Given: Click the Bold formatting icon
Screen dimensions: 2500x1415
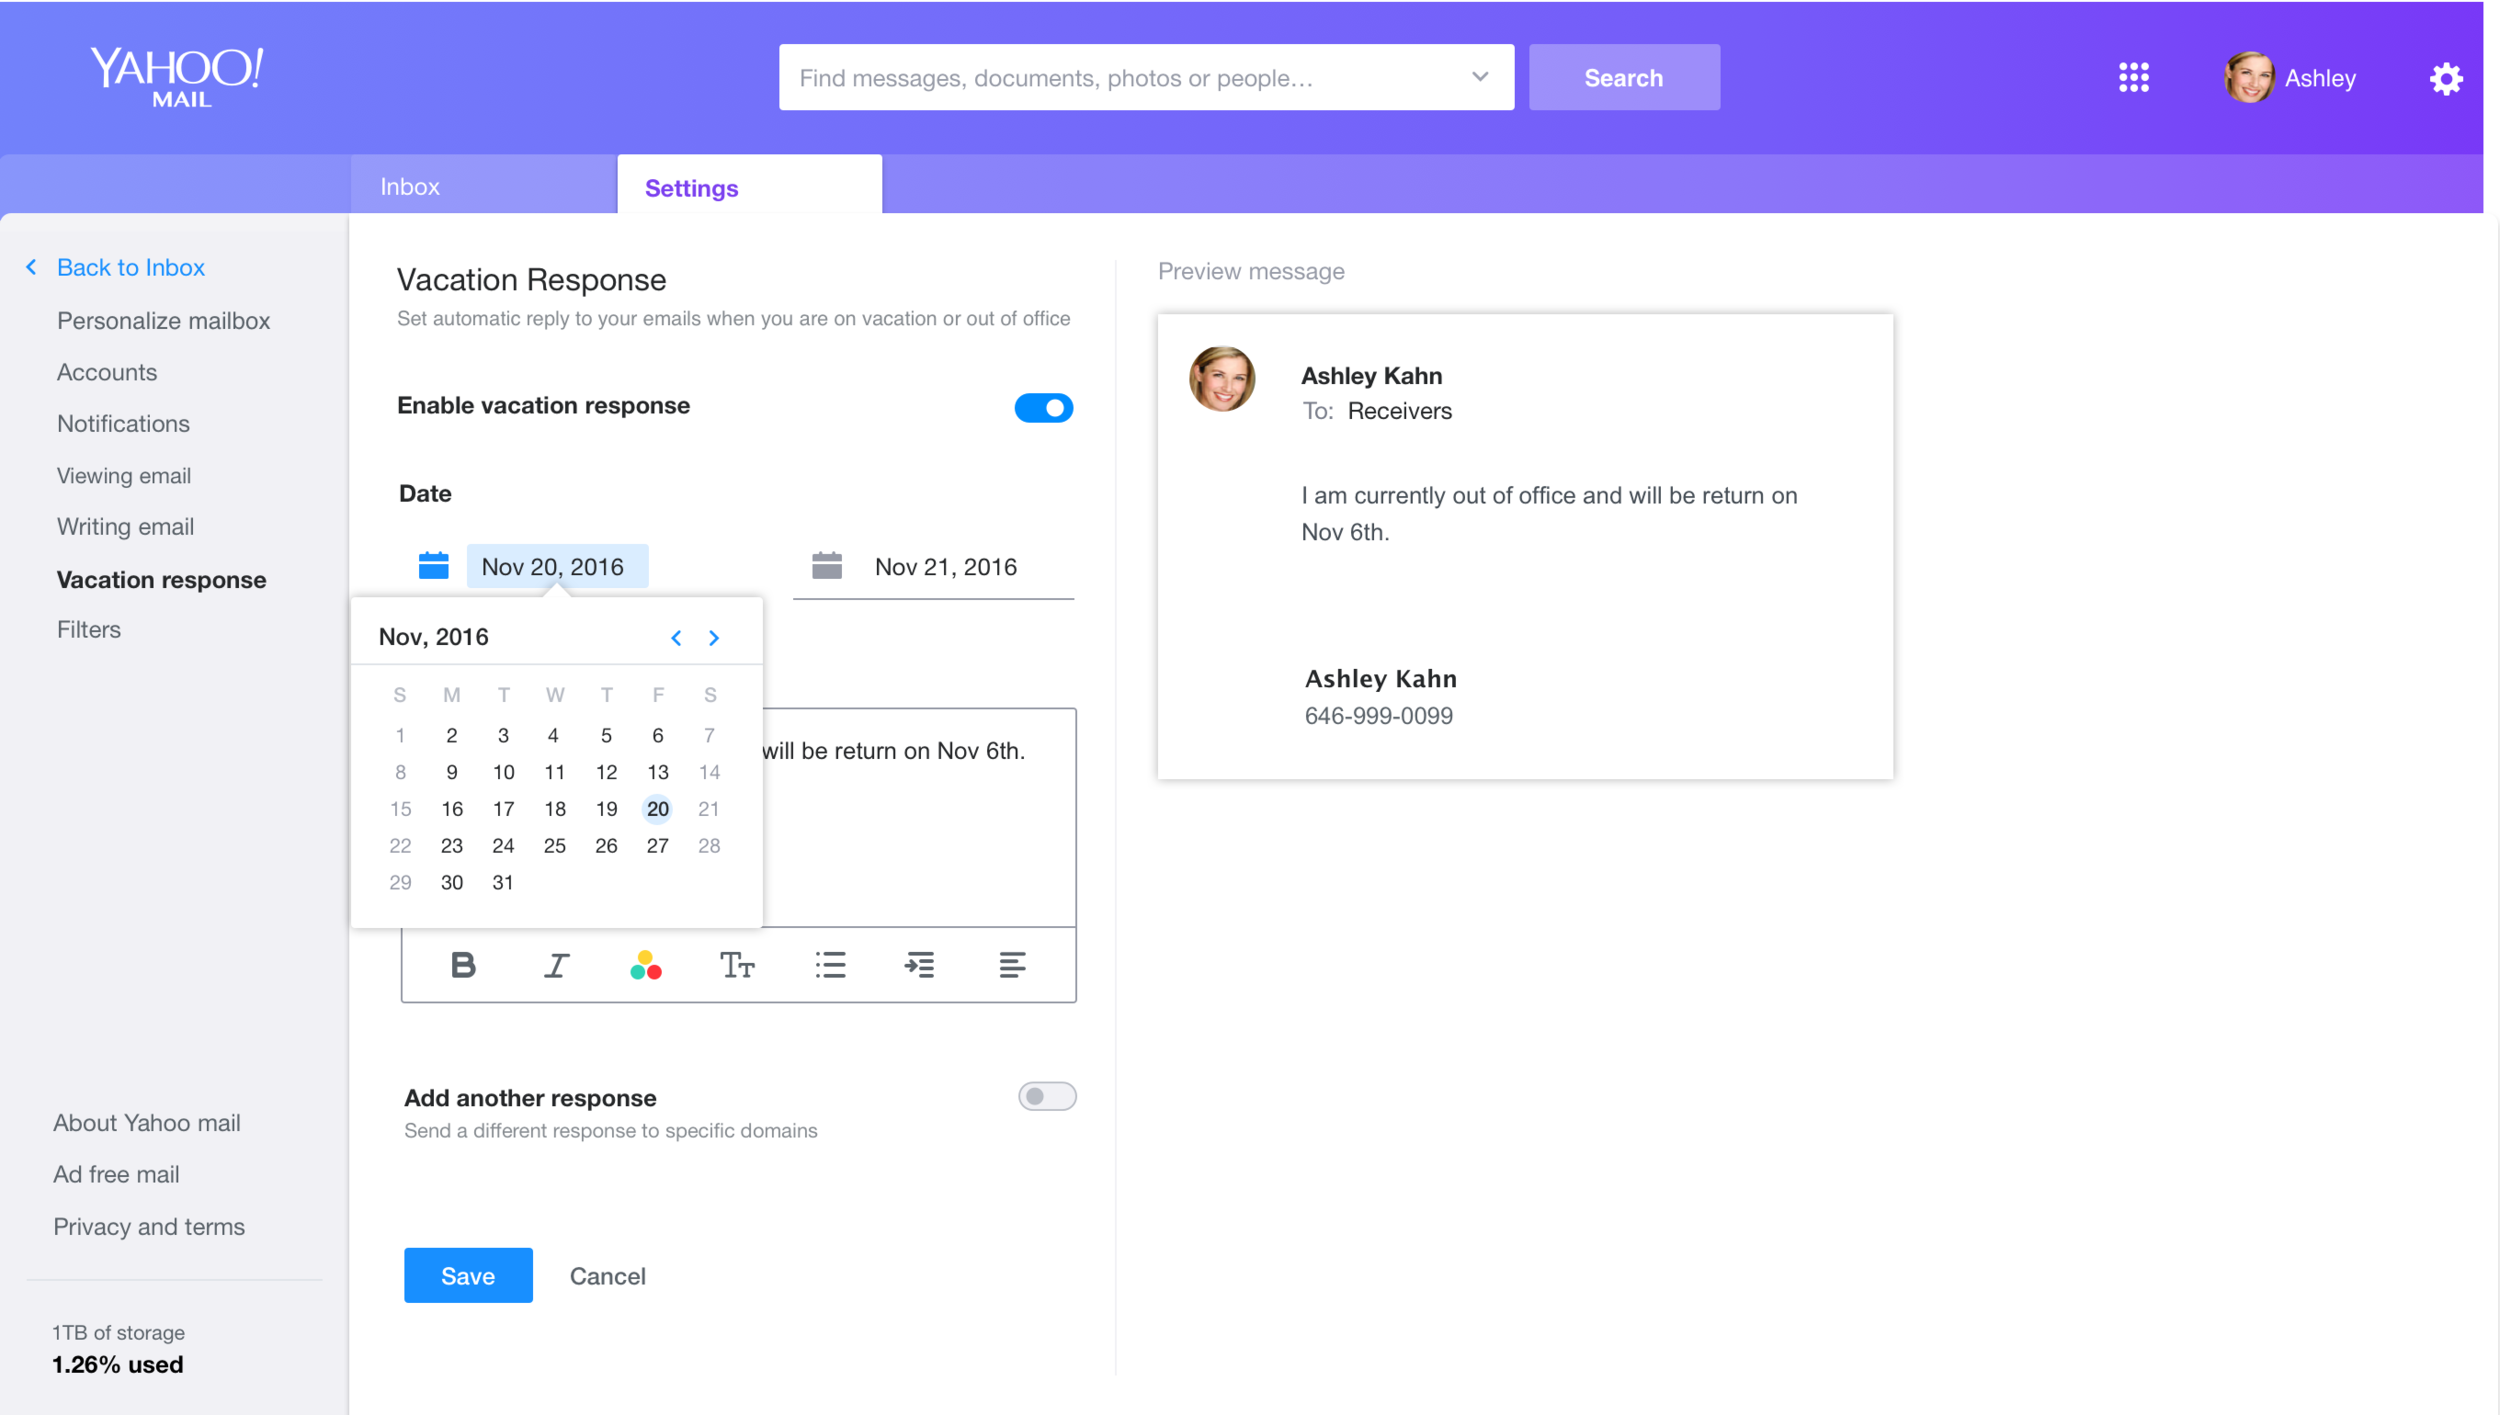Looking at the screenshot, I should tap(463, 965).
